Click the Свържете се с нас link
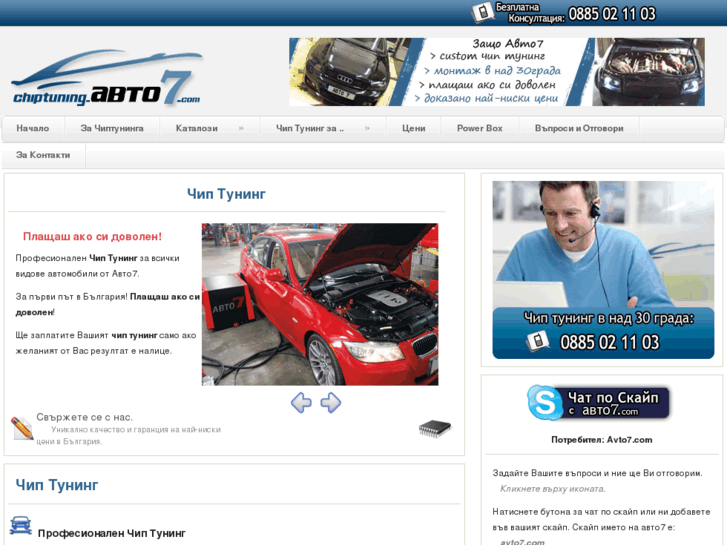 tap(84, 417)
